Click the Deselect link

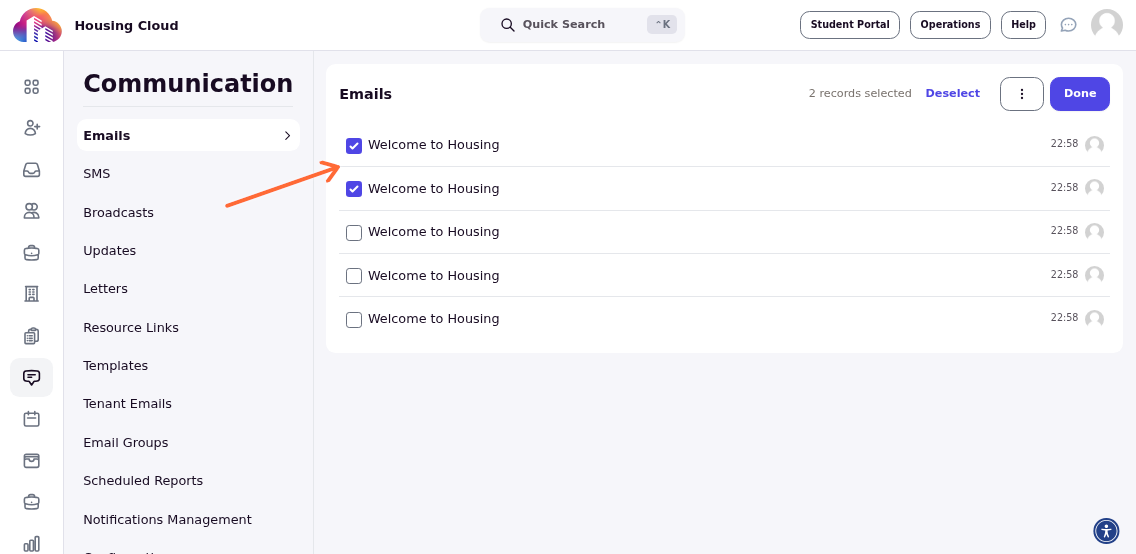pos(952,93)
